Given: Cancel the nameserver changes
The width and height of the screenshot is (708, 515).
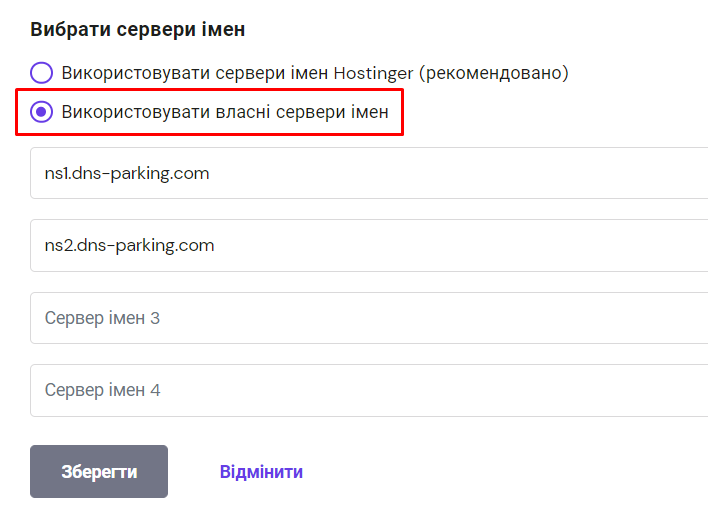Looking at the screenshot, I should point(261,472).
